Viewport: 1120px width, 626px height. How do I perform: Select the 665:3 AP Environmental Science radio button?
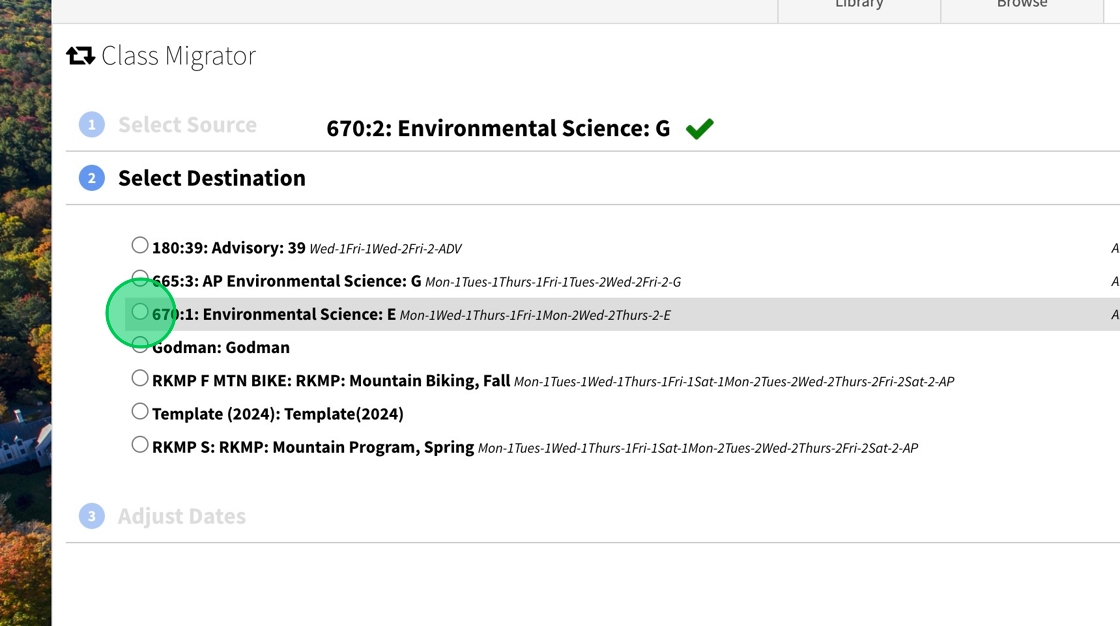[x=140, y=278]
